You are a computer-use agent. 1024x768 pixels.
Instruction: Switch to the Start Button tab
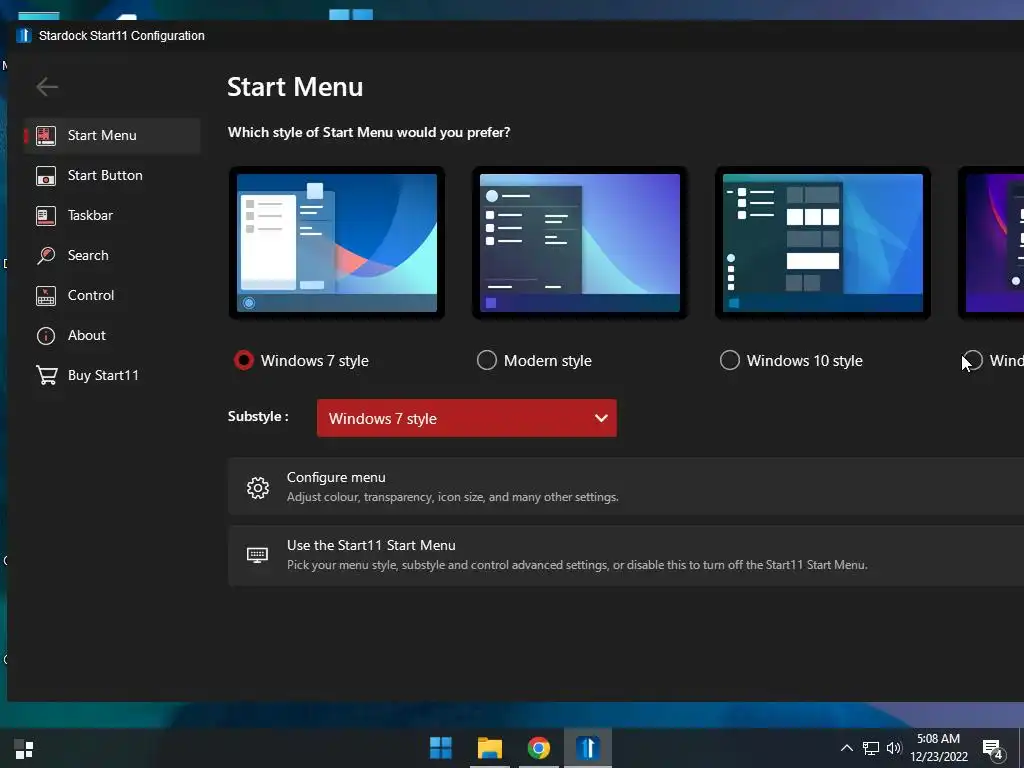(x=112, y=176)
